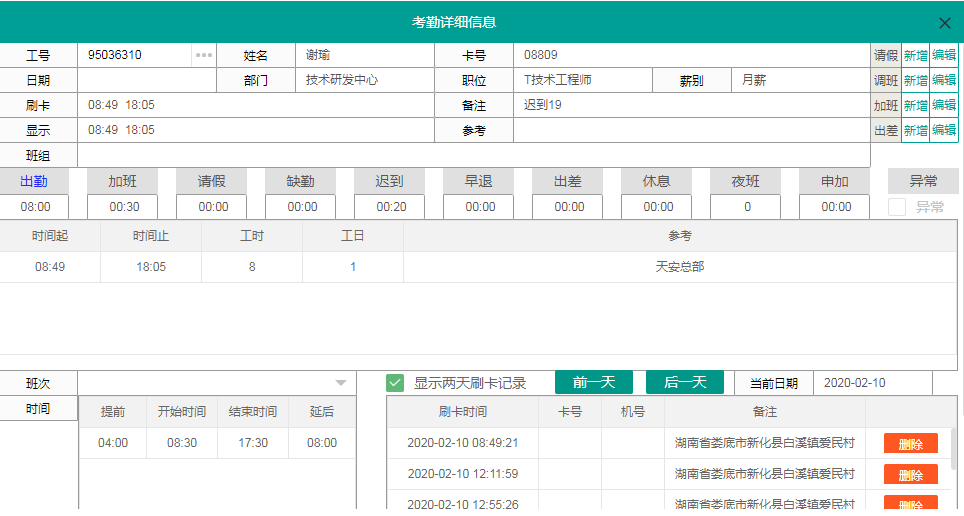Click the 加班 hours field showing 00:30

[x=124, y=207]
